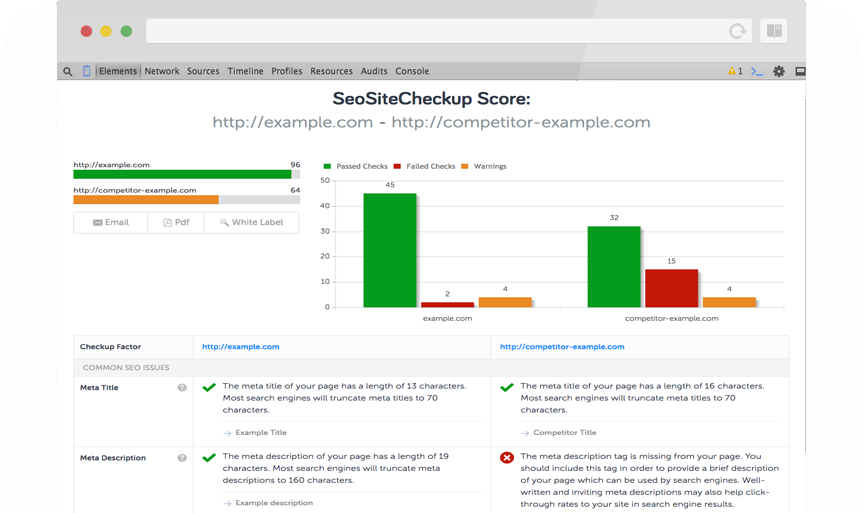
Task: Show the console drawer prompt icon
Action: click(757, 72)
